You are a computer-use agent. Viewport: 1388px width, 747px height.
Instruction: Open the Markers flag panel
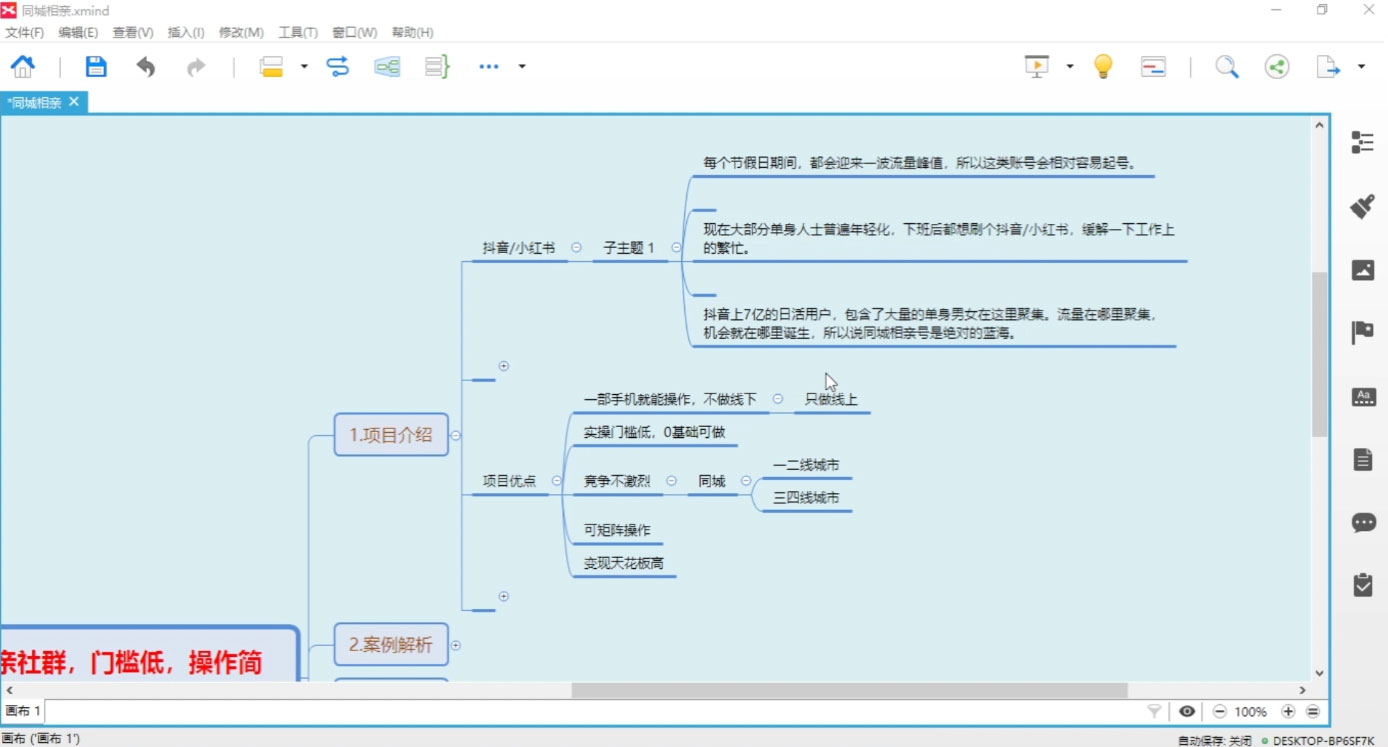1362,332
